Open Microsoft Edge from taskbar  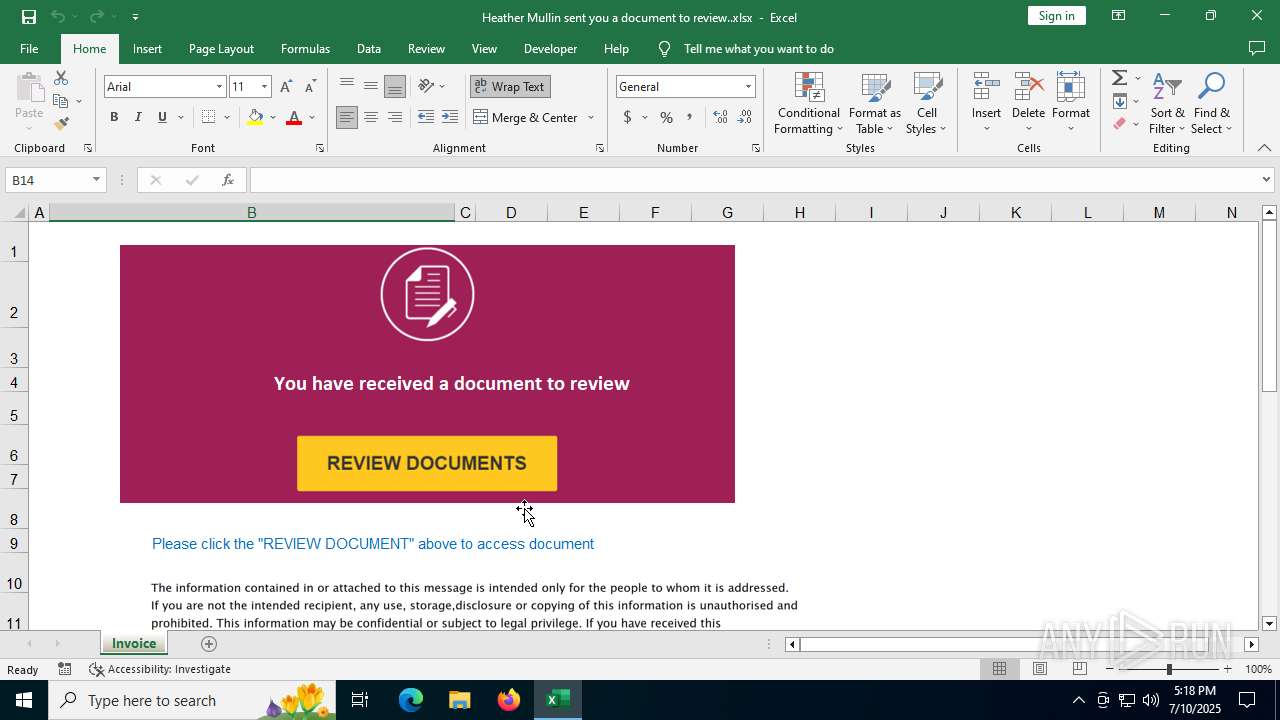[411, 700]
